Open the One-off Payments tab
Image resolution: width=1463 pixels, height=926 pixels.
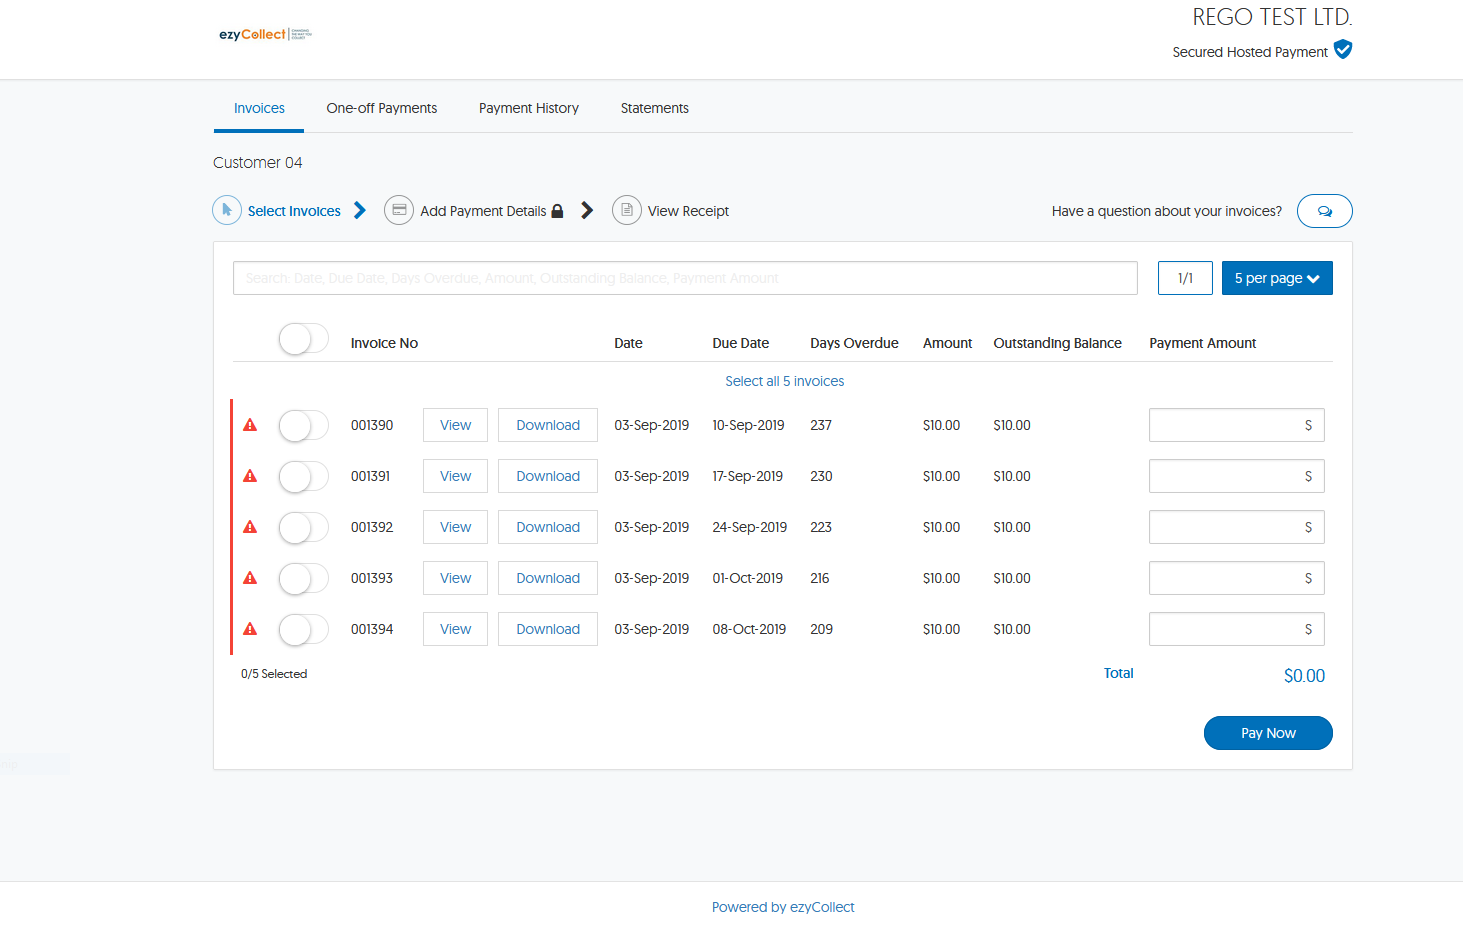tap(382, 108)
